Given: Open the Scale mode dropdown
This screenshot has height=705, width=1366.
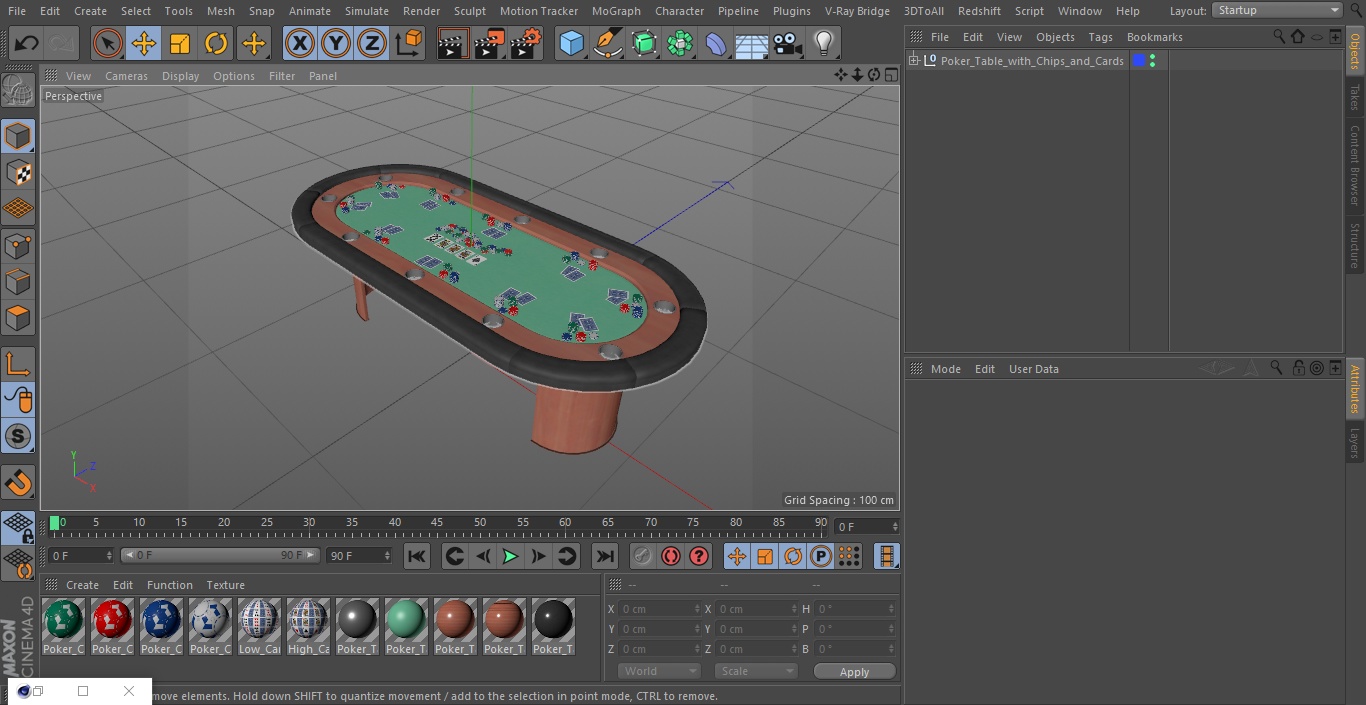Looking at the screenshot, I should click(756, 671).
